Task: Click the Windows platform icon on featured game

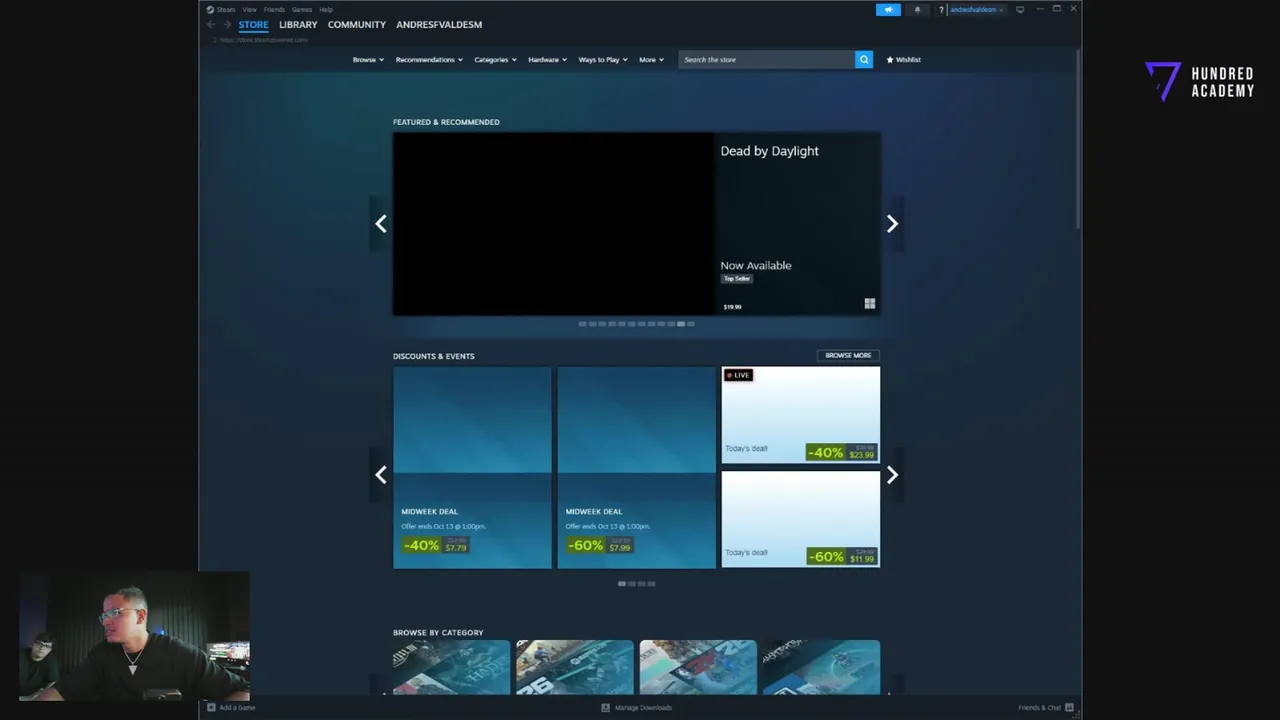Action: [869, 304]
